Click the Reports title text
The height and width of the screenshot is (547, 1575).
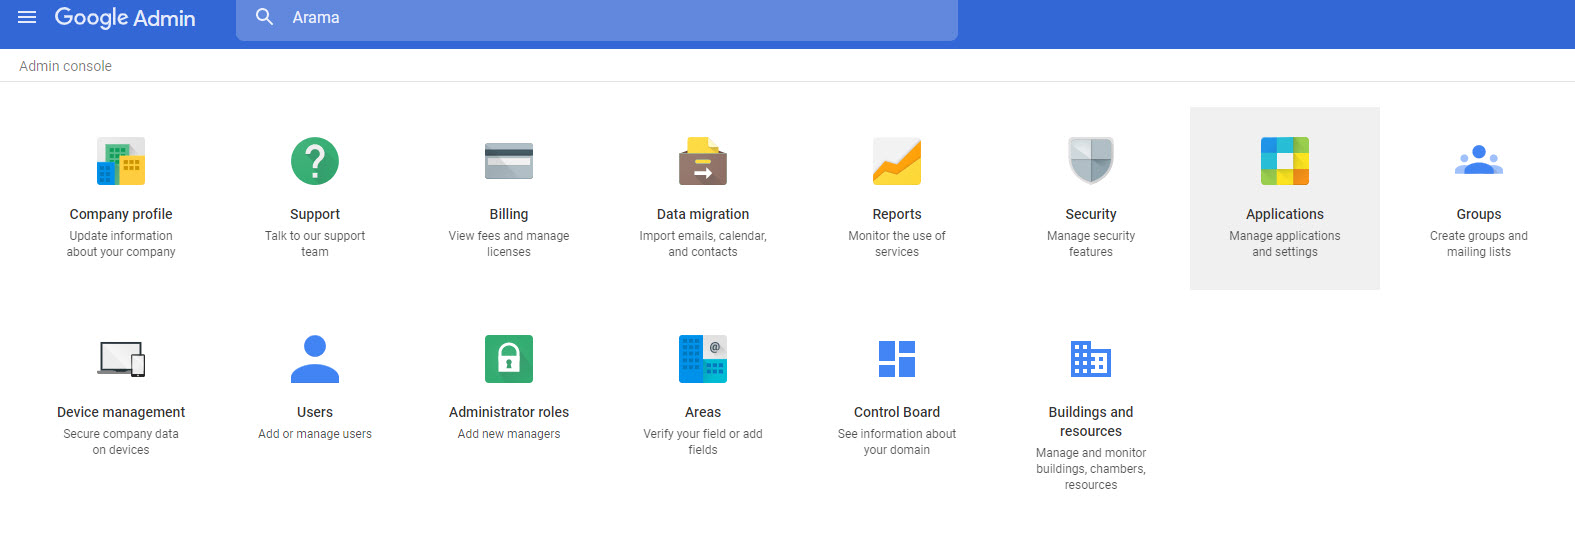[x=897, y=214]
